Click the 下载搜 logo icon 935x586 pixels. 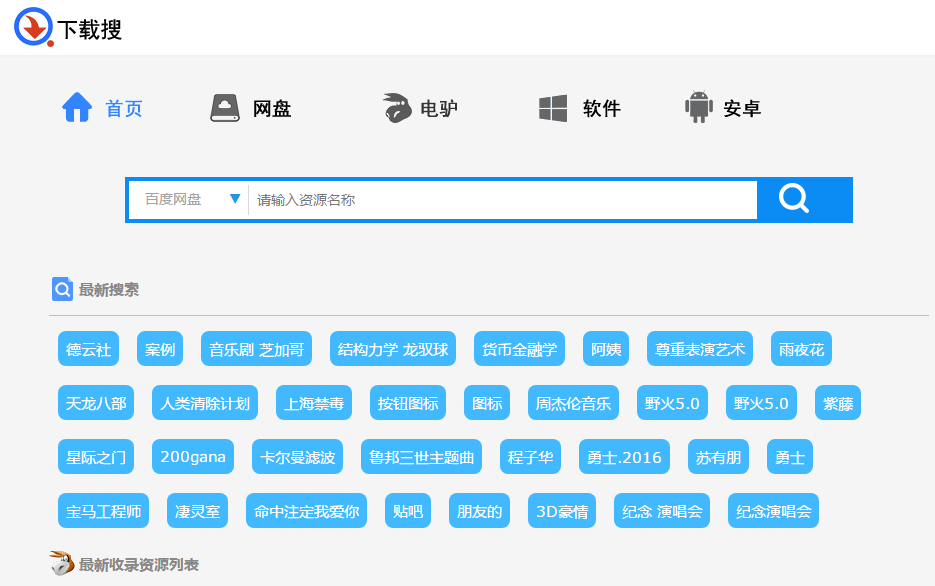(34, 27)
